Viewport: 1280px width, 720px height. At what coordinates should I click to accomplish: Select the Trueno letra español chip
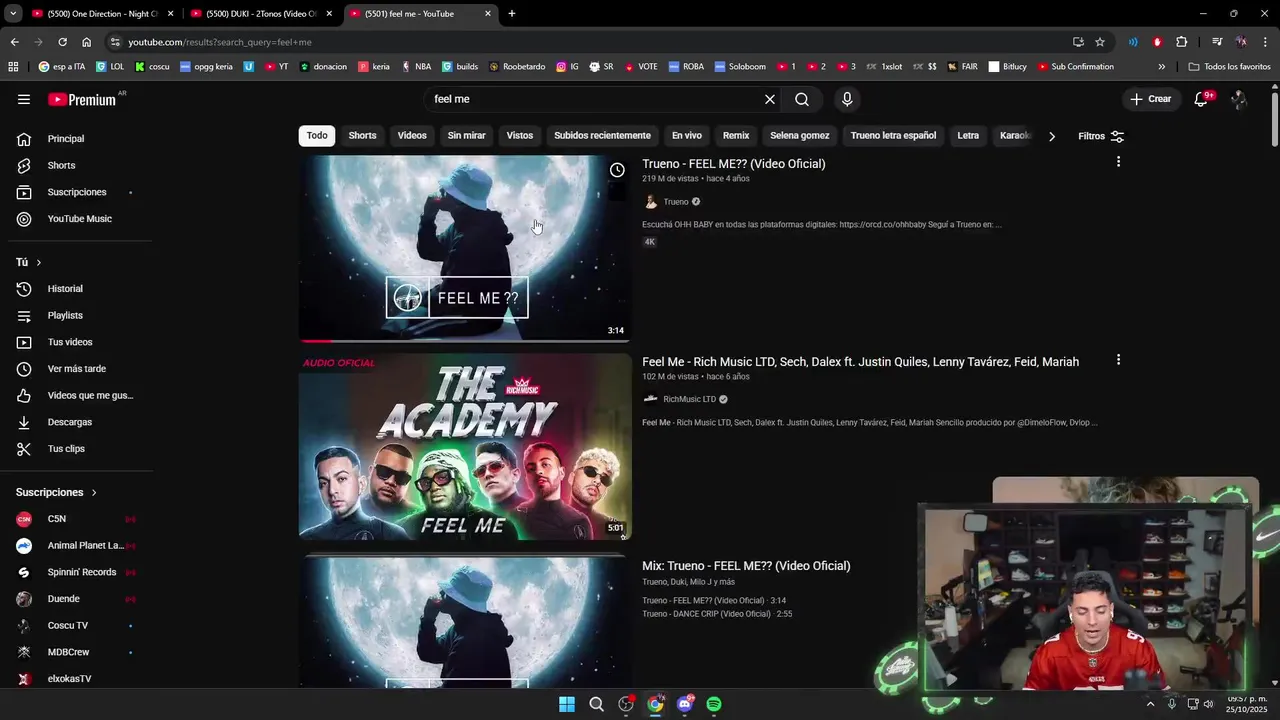point(893,135)
